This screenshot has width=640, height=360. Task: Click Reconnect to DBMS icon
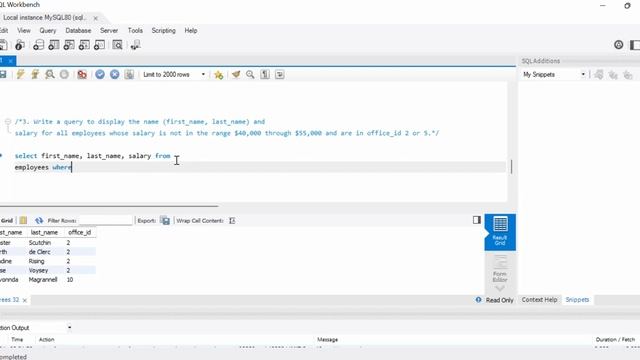(136, 45)
